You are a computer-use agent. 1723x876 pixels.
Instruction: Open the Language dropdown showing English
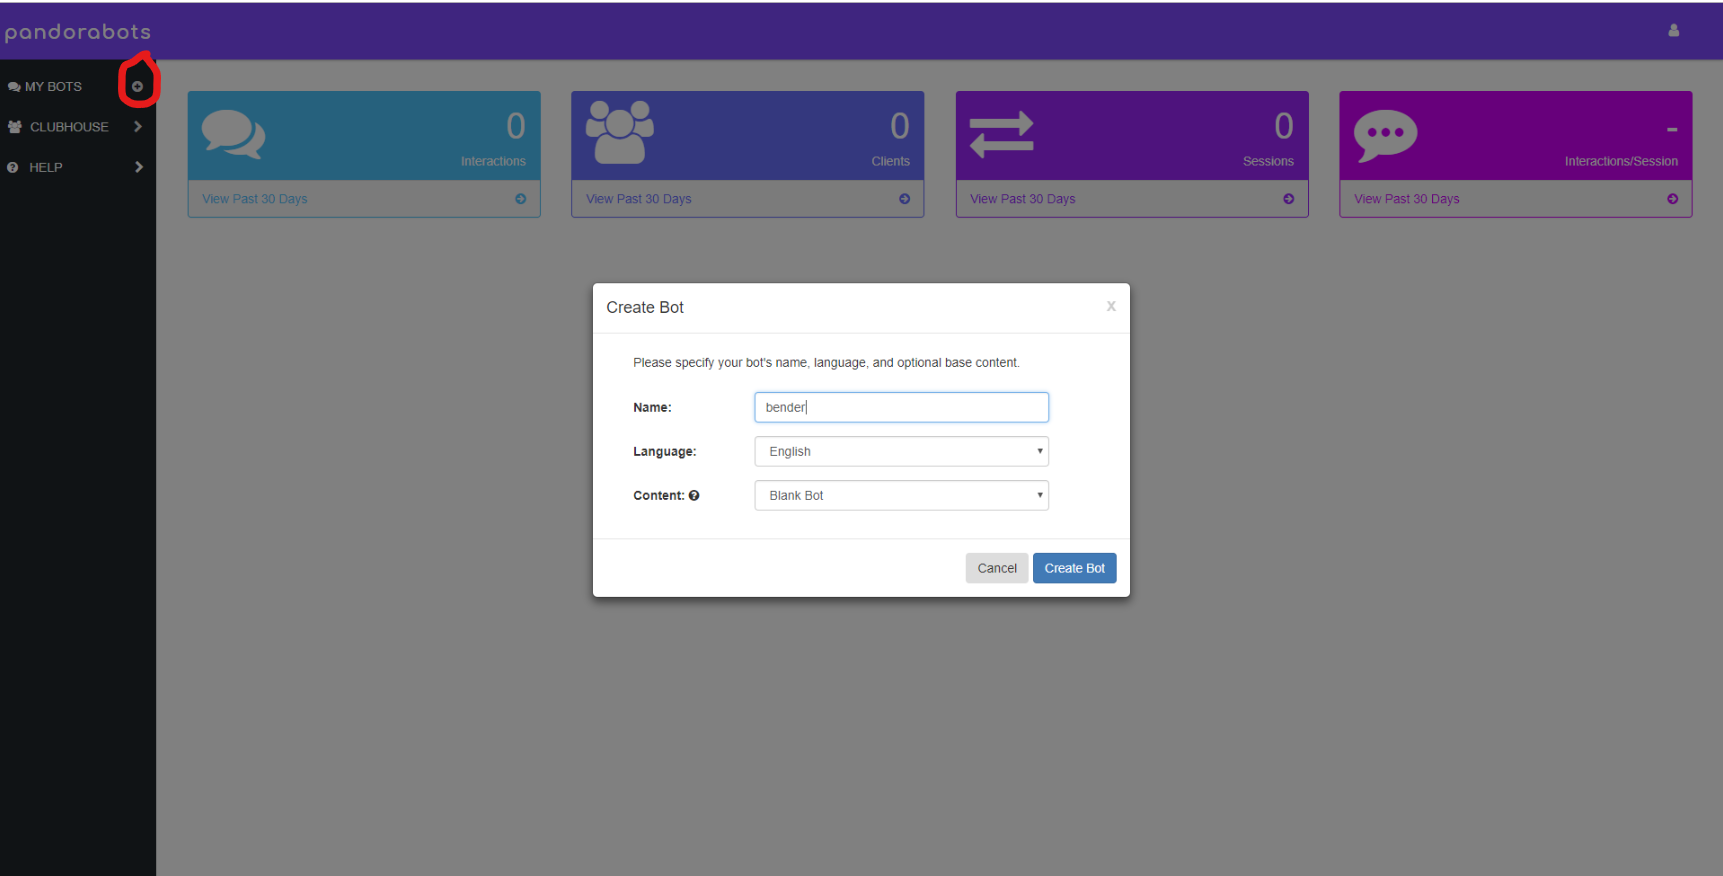click(901, 452)
